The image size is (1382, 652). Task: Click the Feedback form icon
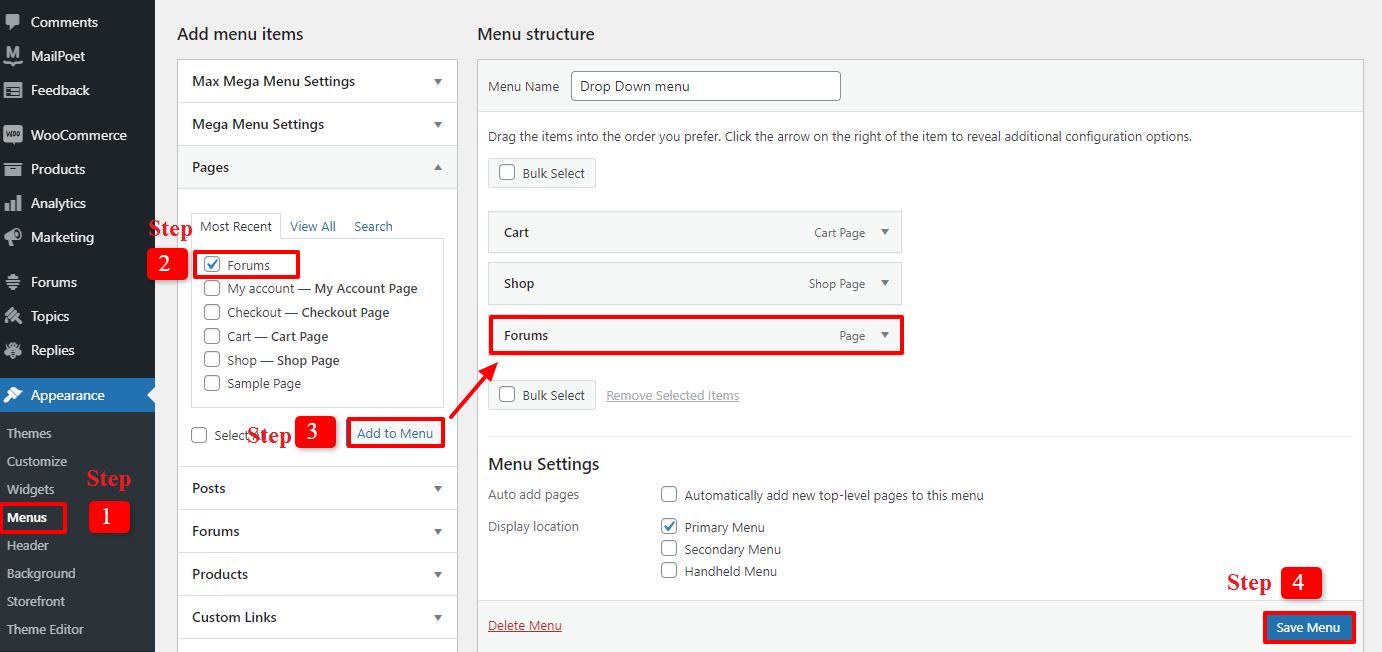[13, 90]
